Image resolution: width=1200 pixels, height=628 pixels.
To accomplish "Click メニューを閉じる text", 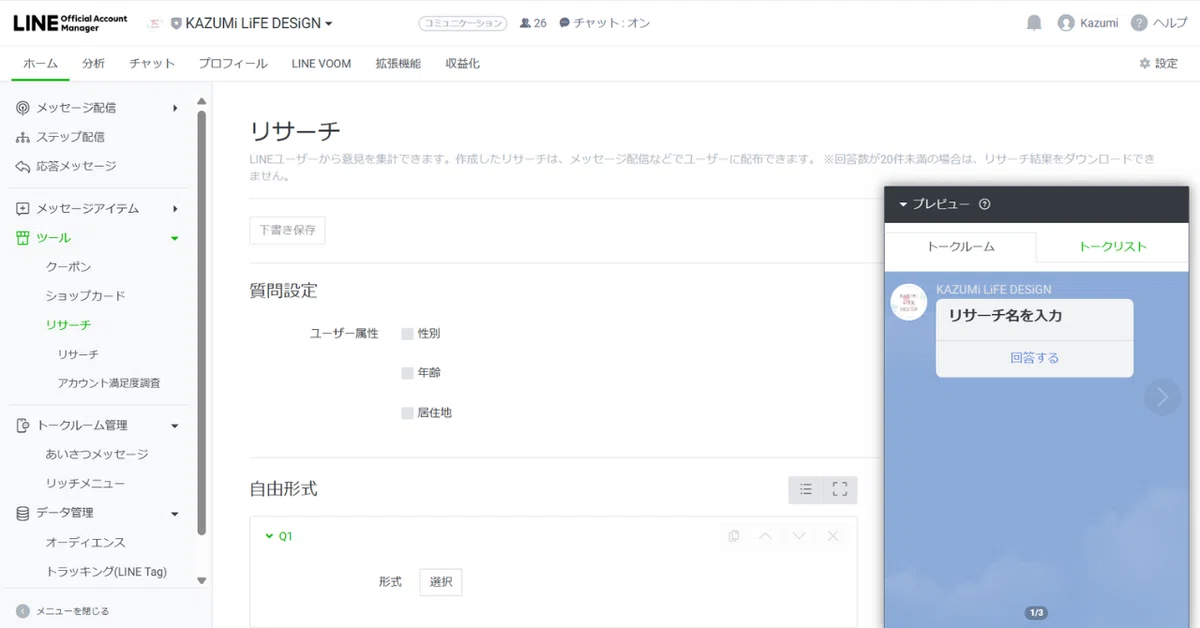I will 73,611.
